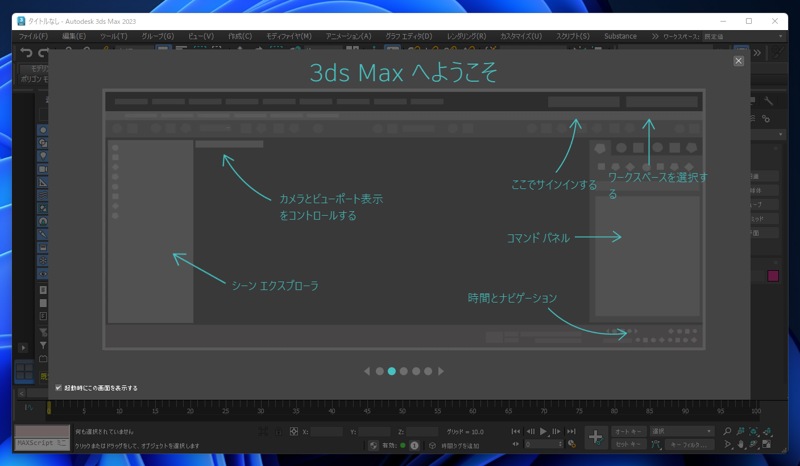This screenshot has height=466, width=800.
Task: Expand the menu bar overflow chevrons
Action: click(x=655, y=36)
